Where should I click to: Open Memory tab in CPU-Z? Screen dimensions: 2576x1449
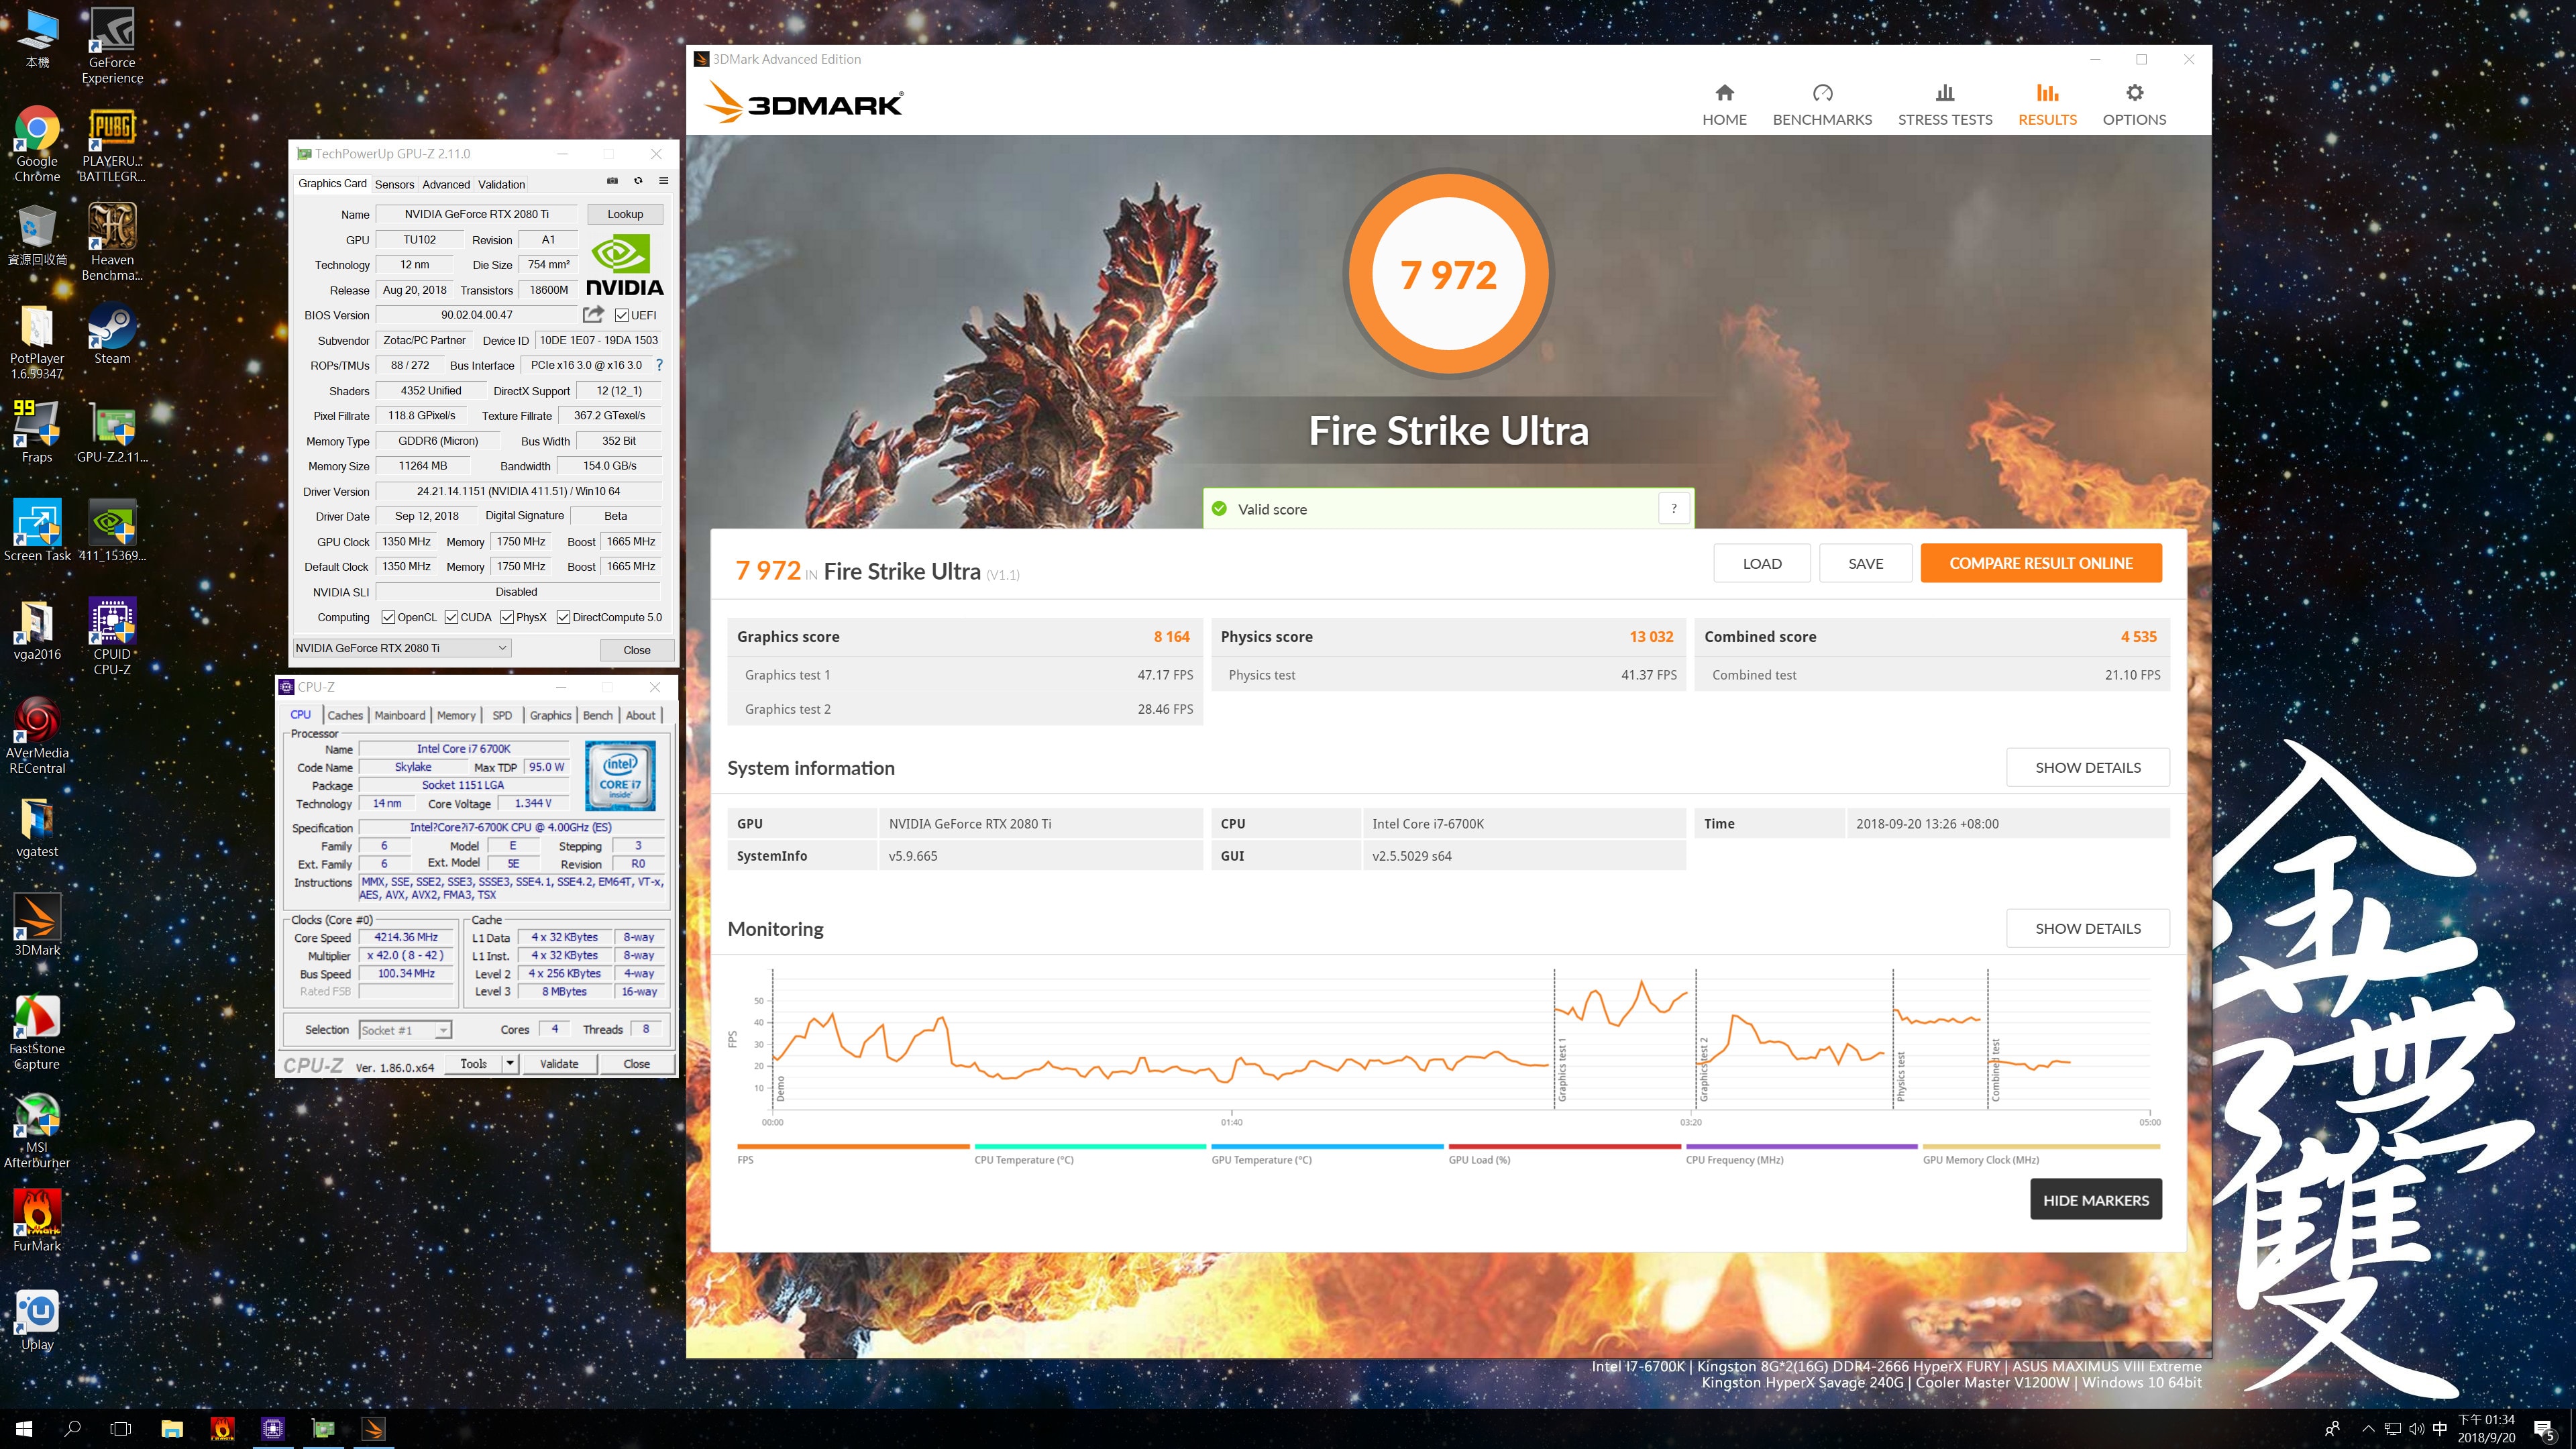point(456,715)
